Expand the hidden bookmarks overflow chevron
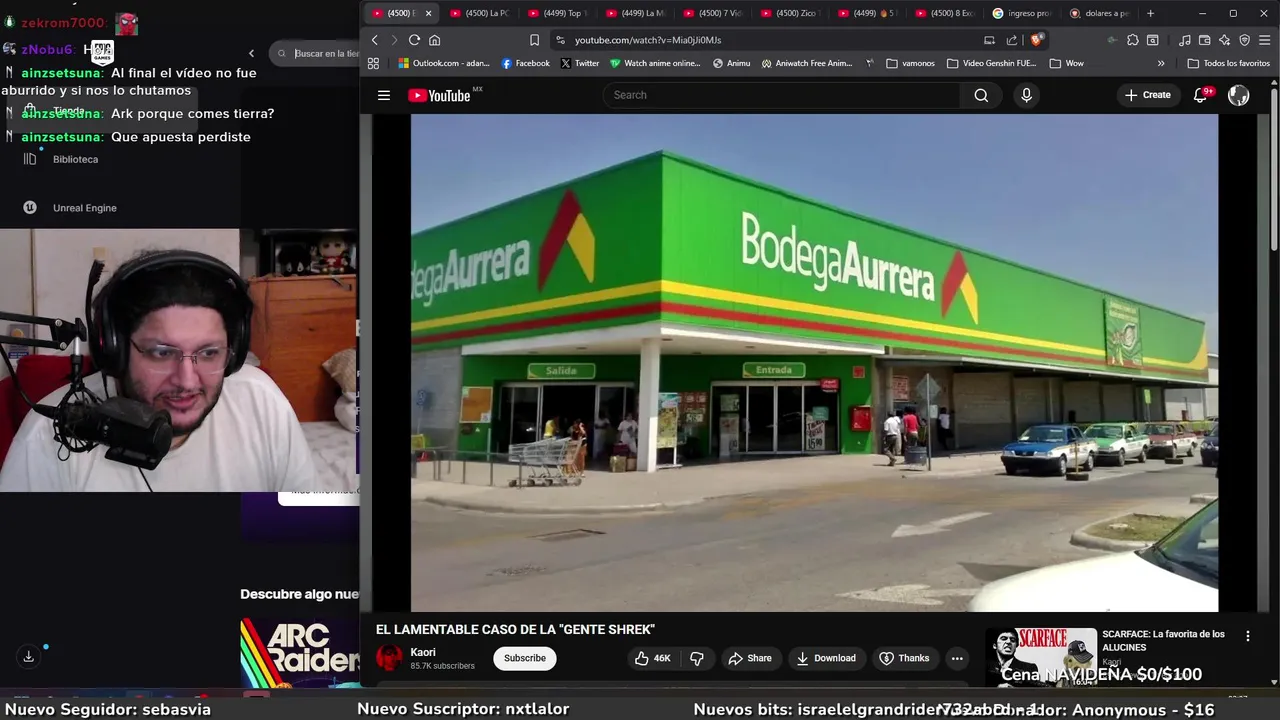The width and height of the screenshot is (1280, 720). (x=1161, y=63)
